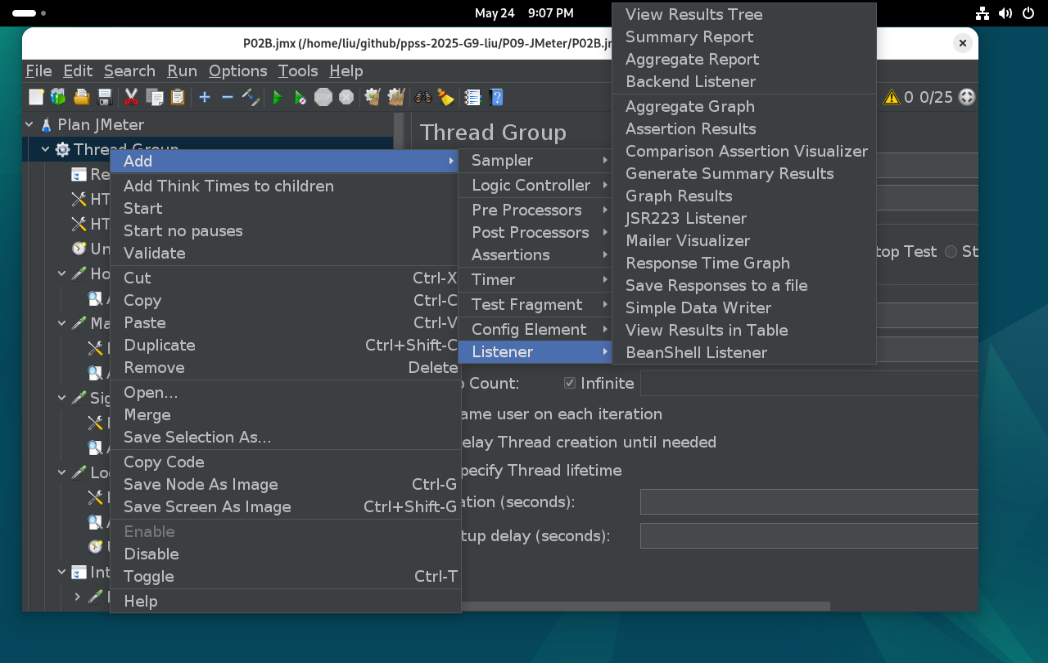Open the network icon in top bar
1048x663 pixels.
(982, 13)
